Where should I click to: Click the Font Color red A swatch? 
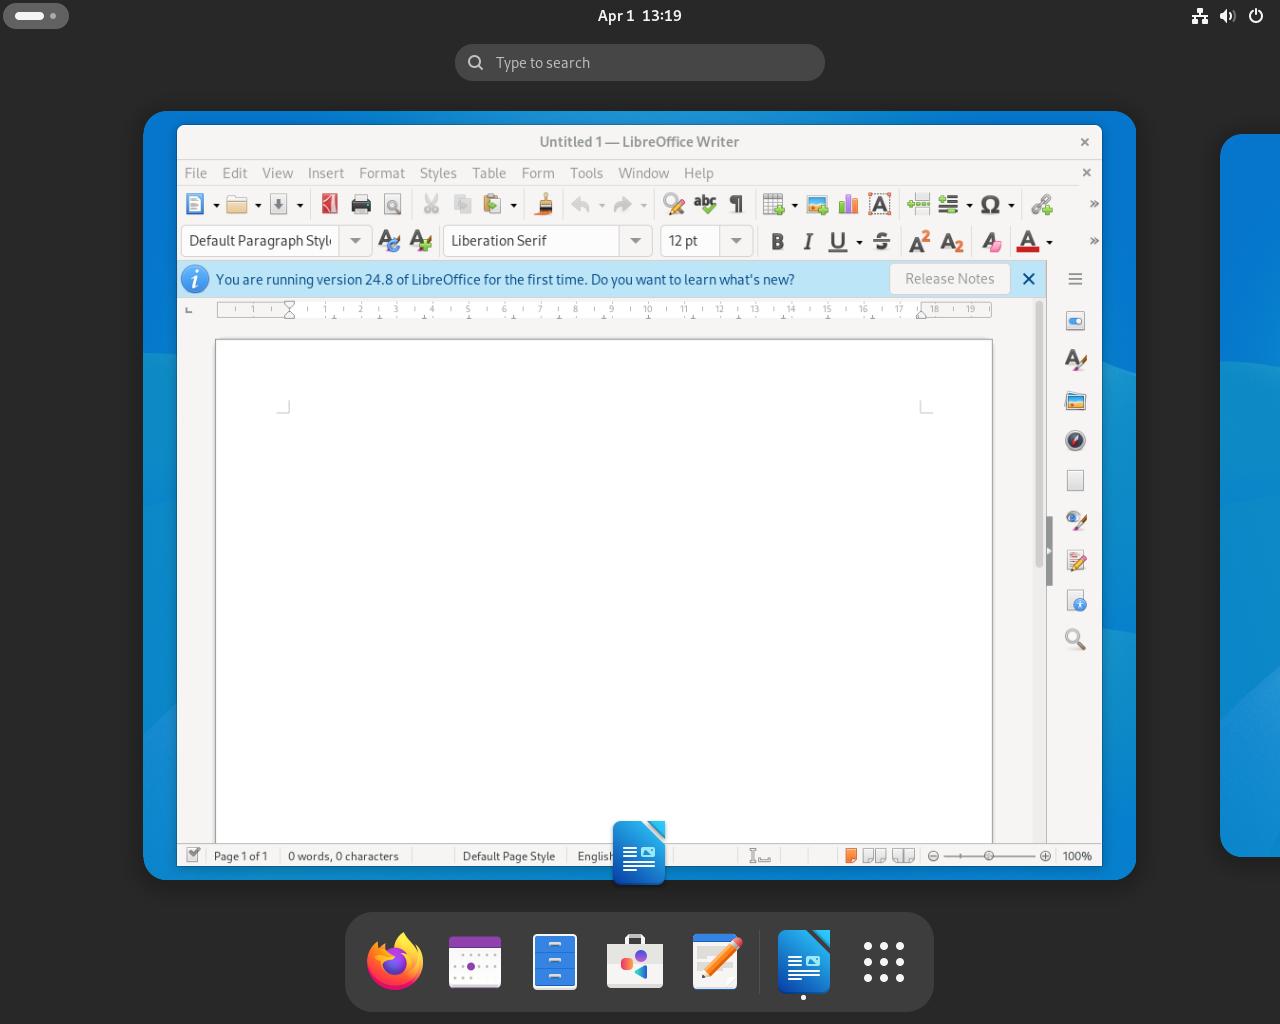1027,241
